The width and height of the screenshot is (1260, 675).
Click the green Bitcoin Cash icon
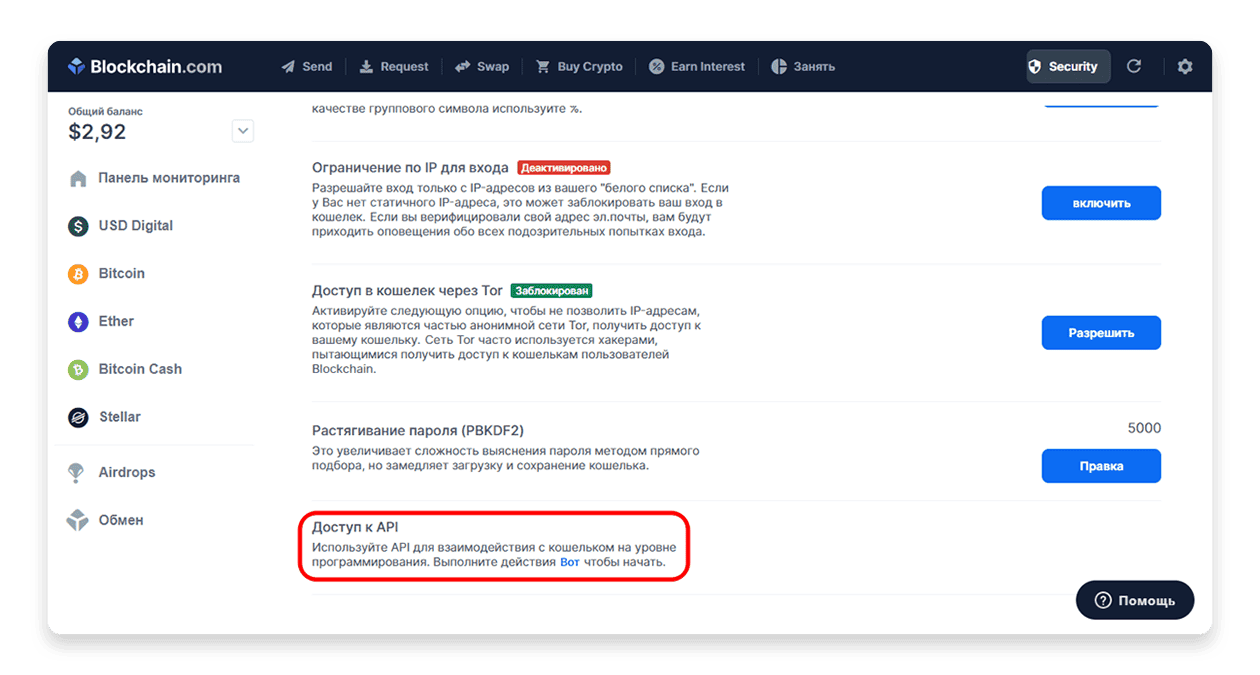pos(78,370)
